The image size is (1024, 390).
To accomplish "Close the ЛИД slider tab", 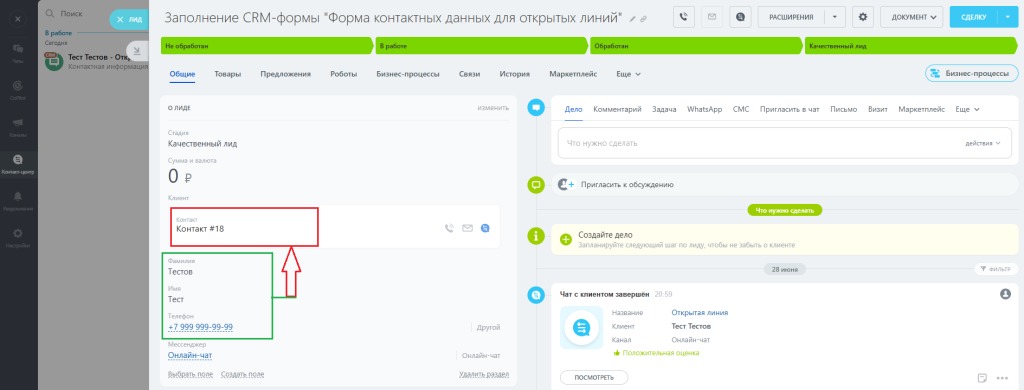I will [x=120, y=20].
